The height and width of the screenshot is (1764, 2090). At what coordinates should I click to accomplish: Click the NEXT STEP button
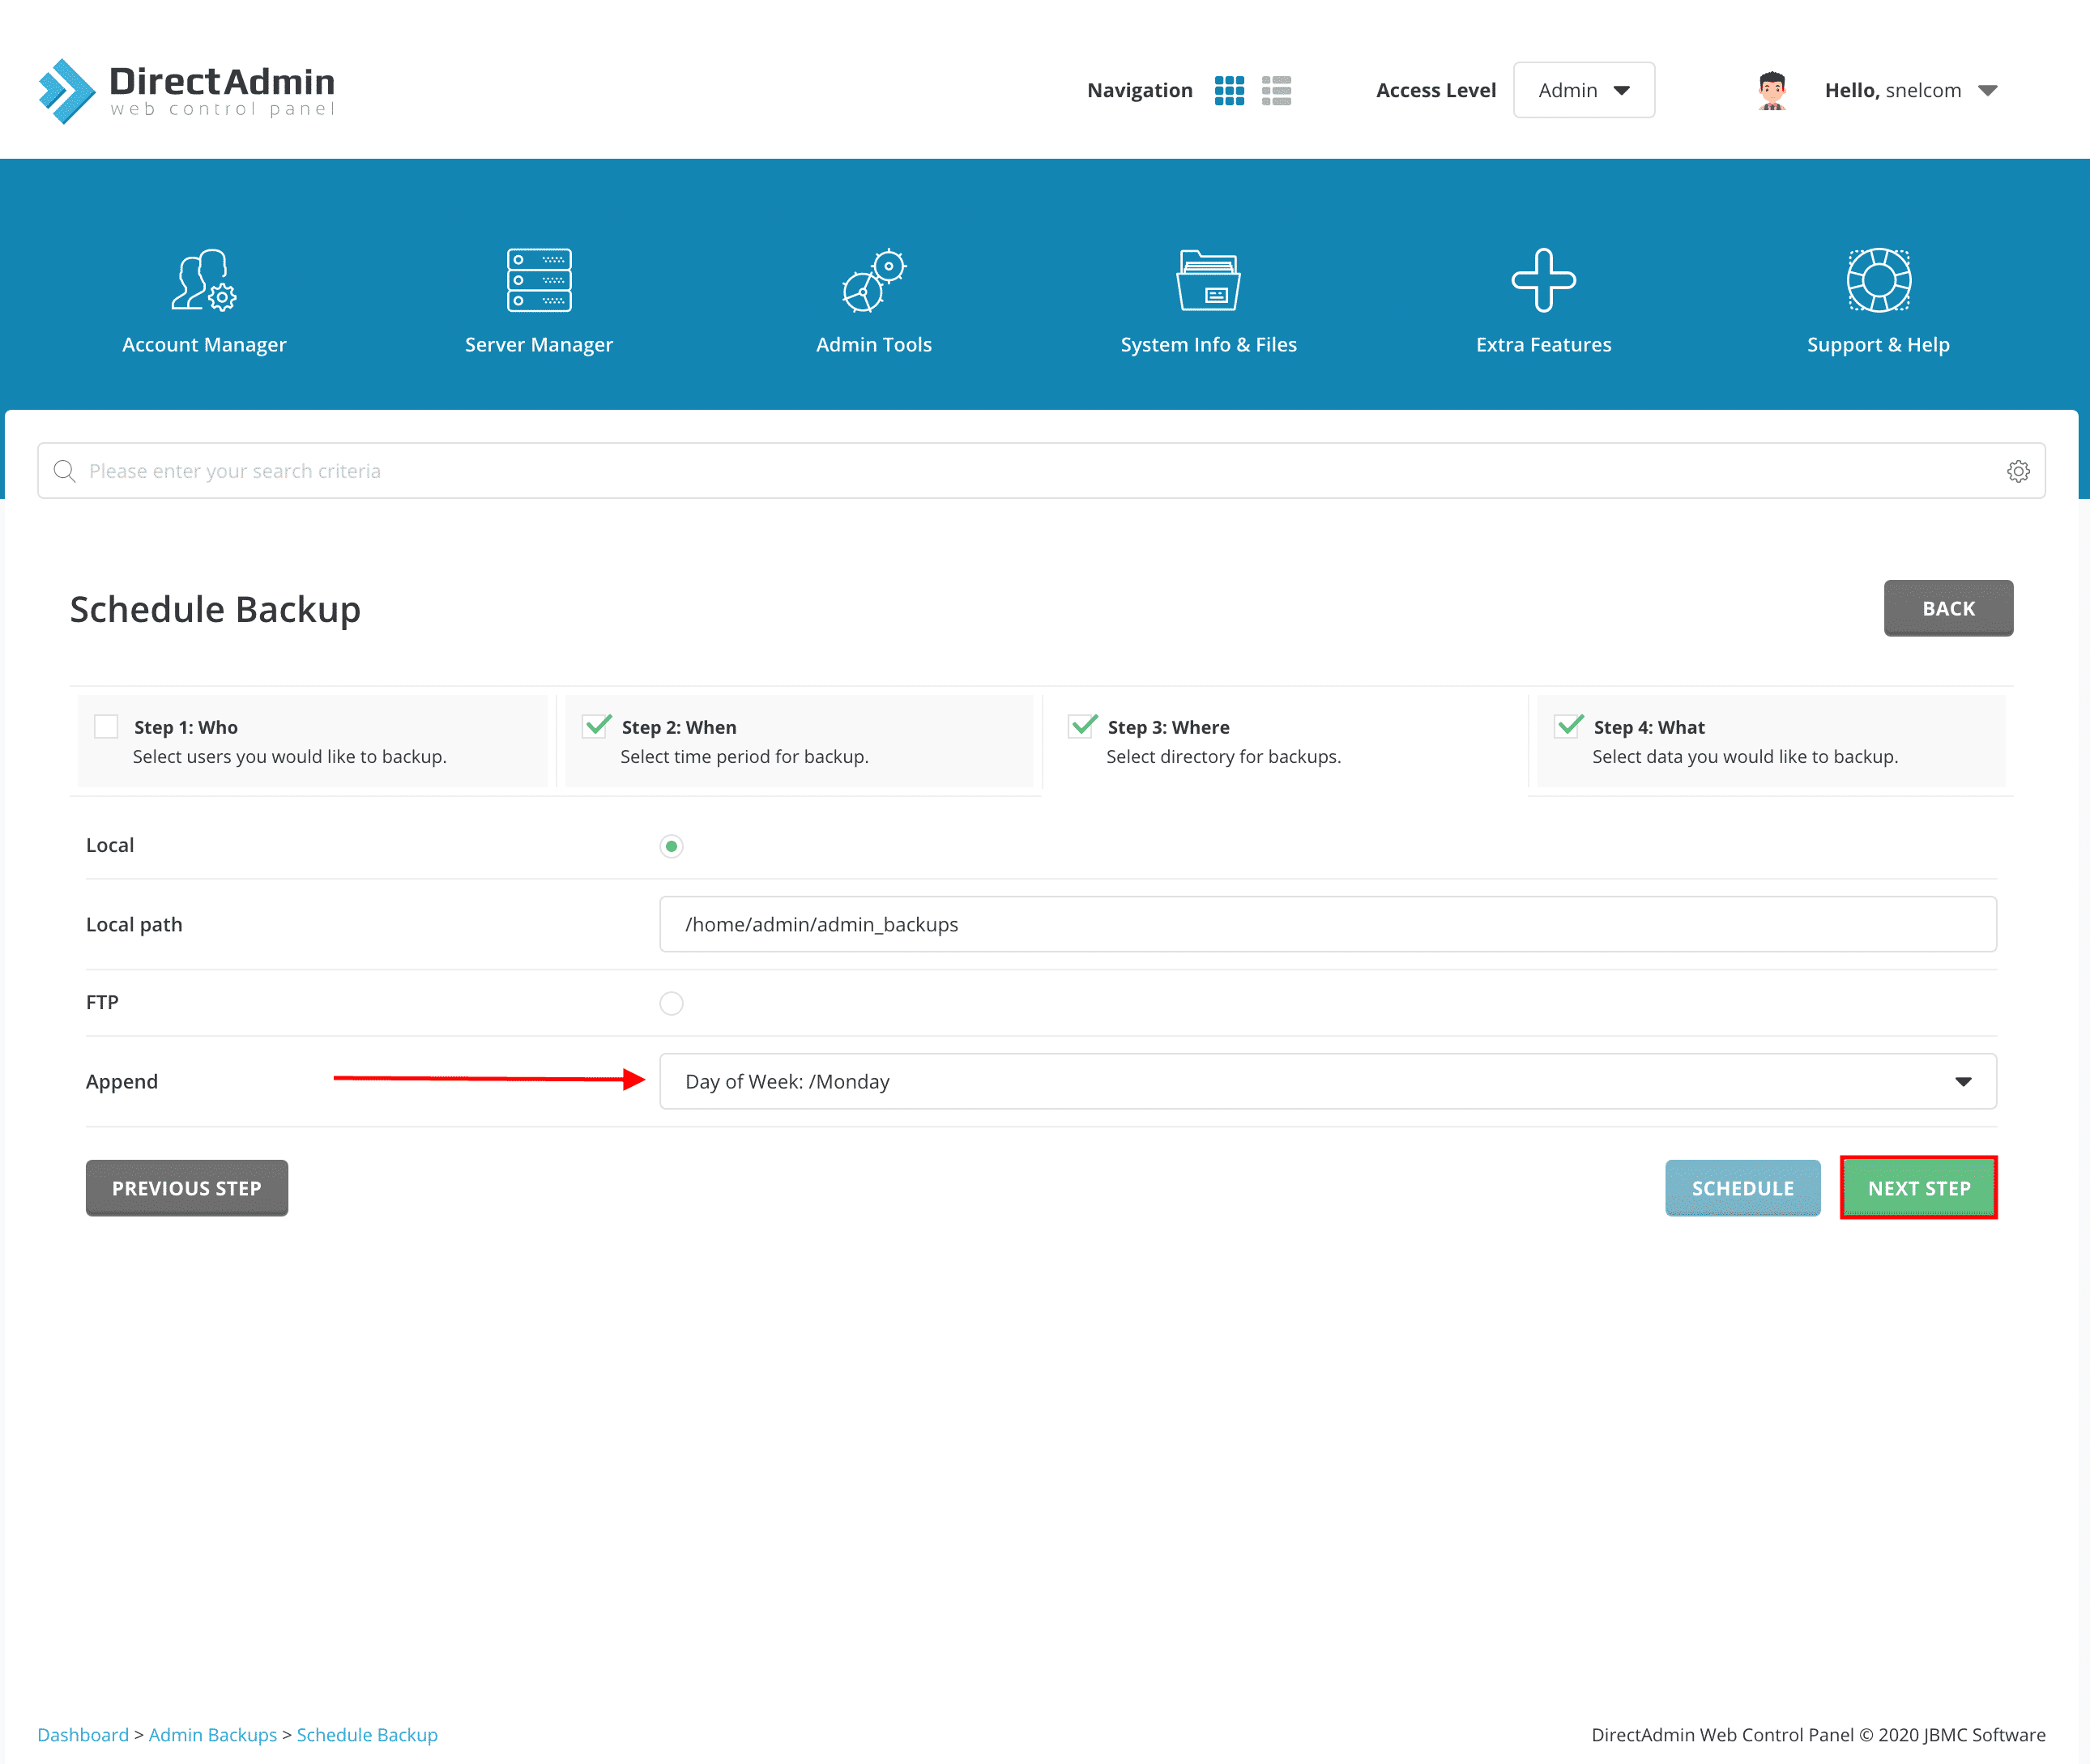(1918, 1188)
